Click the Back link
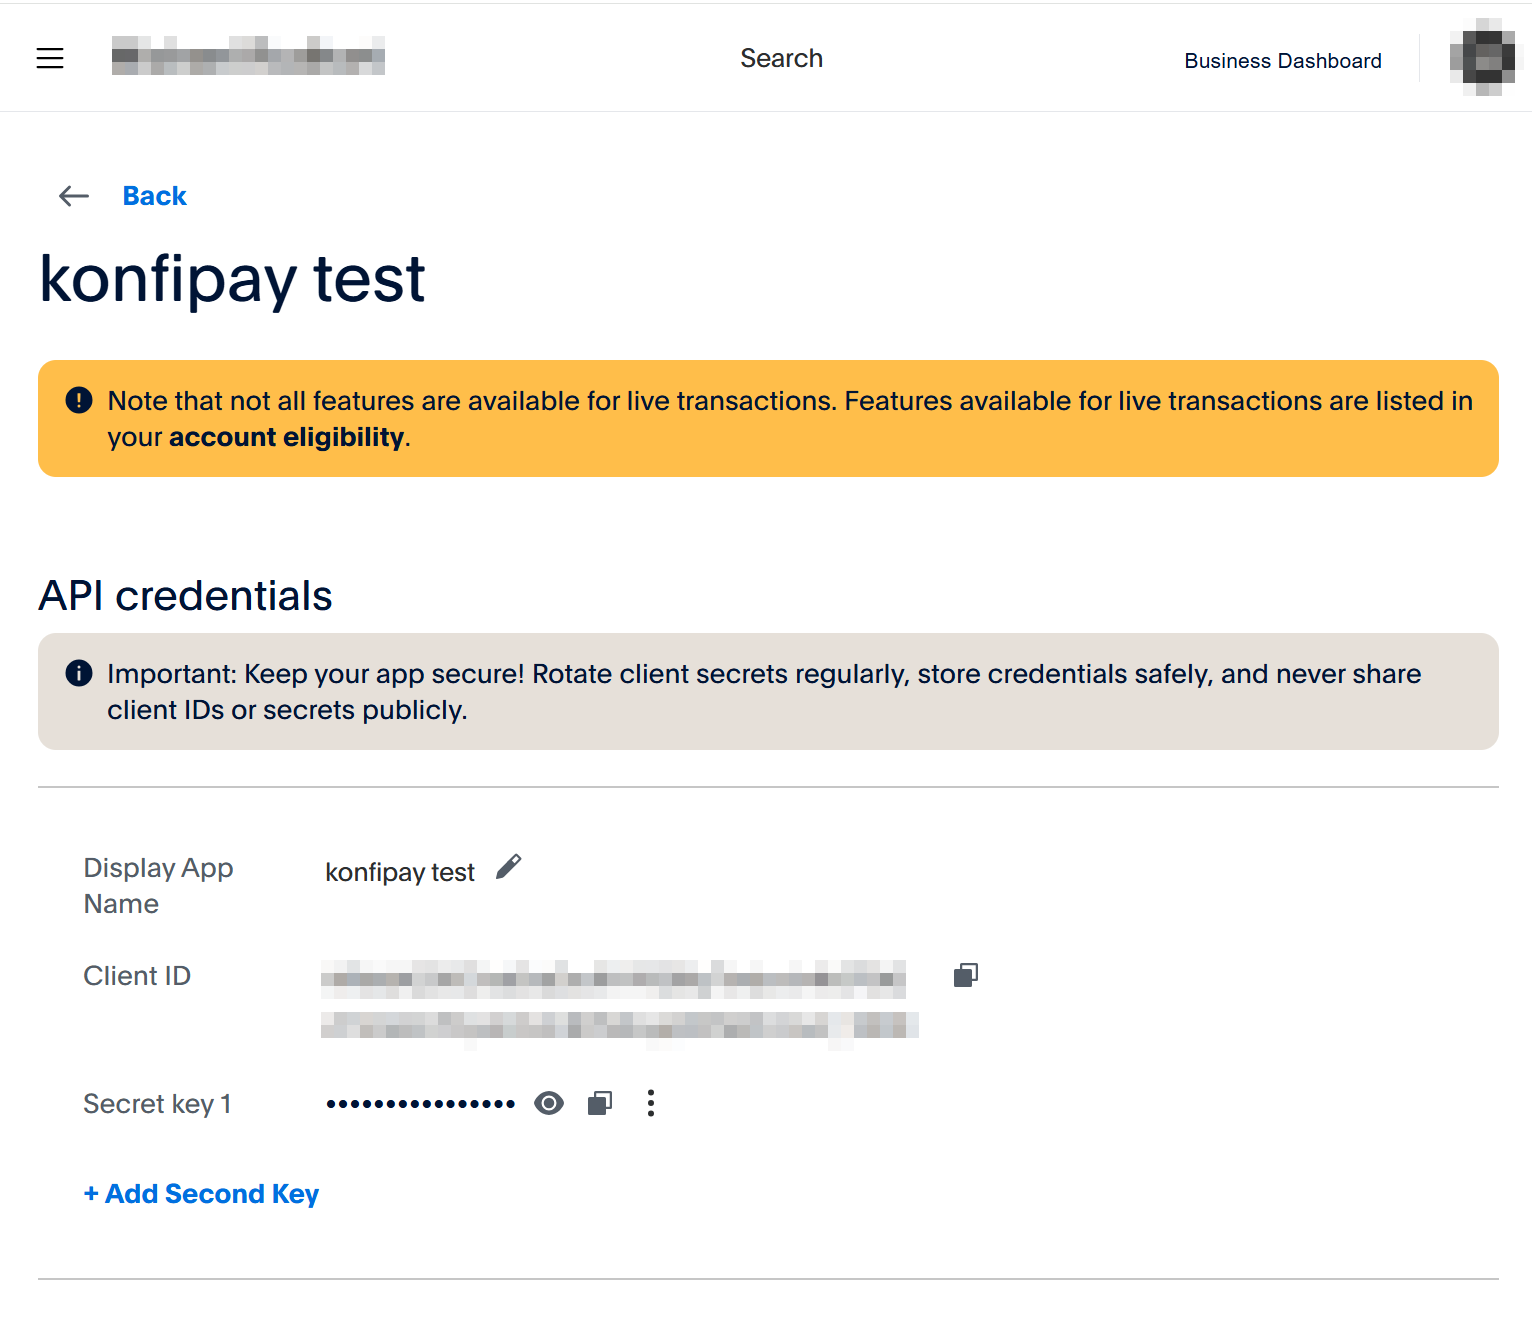Screen dimensions: 1532x1323 (x=154, y=196)
